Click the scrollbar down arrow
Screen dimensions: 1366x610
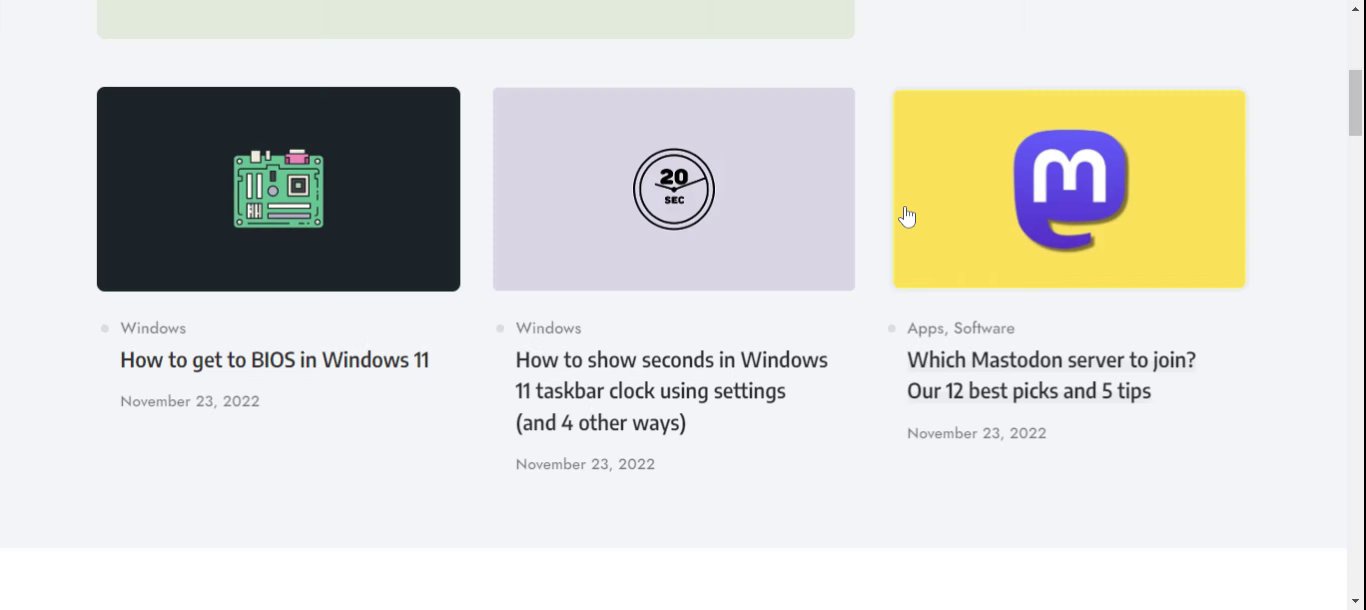1356,601
